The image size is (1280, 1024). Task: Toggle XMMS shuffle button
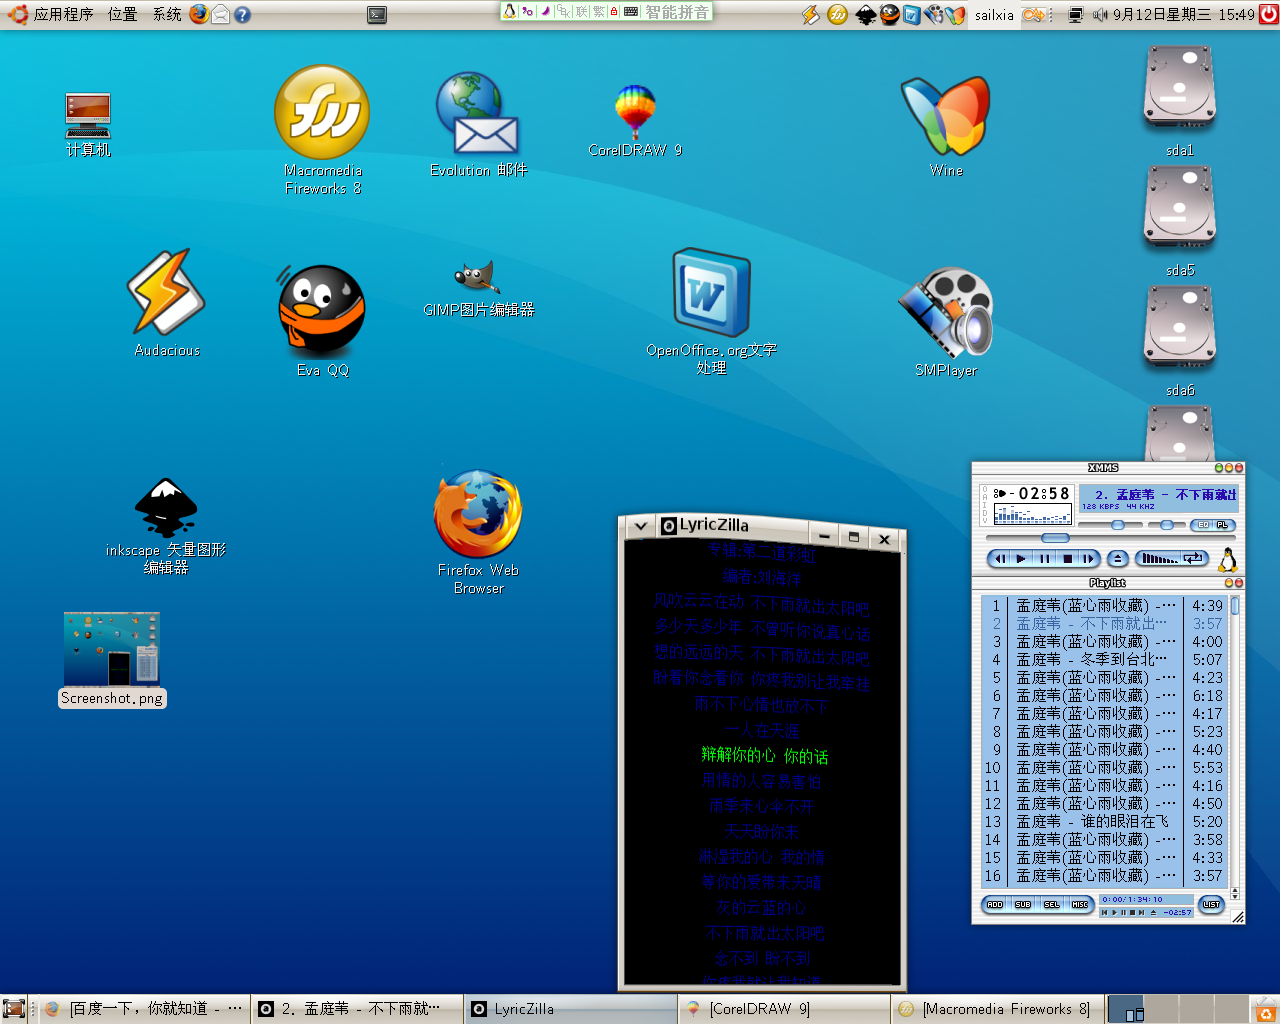tap(1158, 559)
